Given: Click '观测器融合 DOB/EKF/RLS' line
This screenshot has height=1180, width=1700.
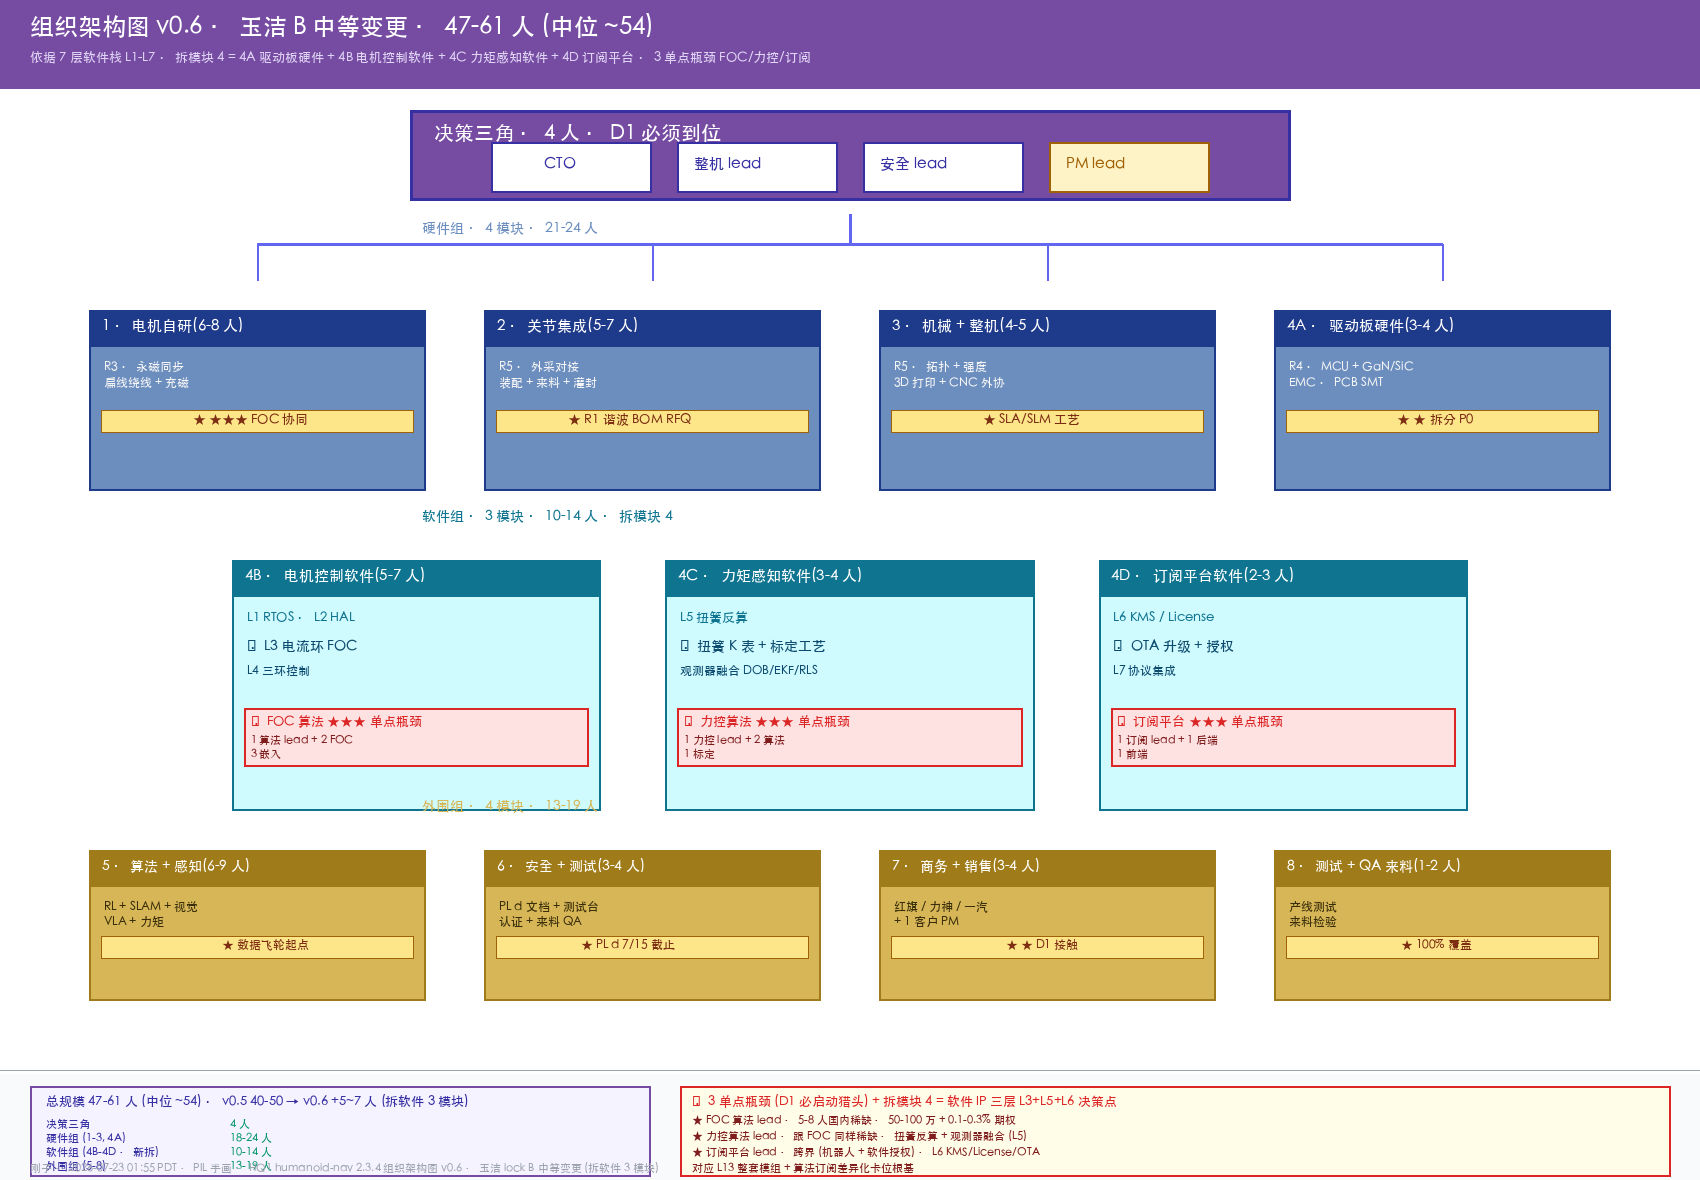Looking at the screenshot, I should [x=749, y=671].
